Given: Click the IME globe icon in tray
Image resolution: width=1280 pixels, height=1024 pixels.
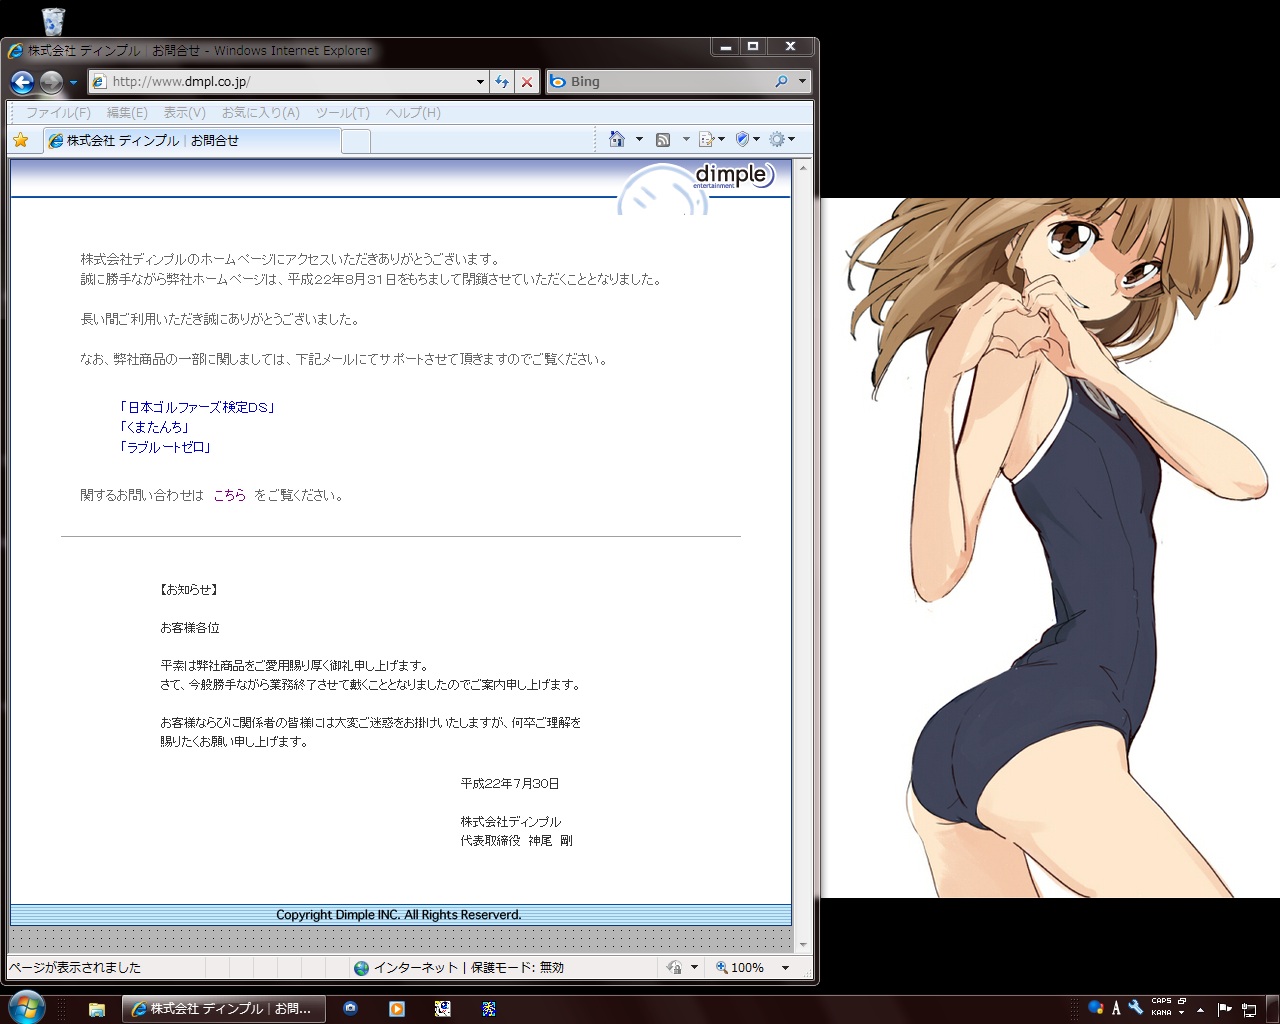Looking at the screenshot, I should [x=1096, y=1008].
